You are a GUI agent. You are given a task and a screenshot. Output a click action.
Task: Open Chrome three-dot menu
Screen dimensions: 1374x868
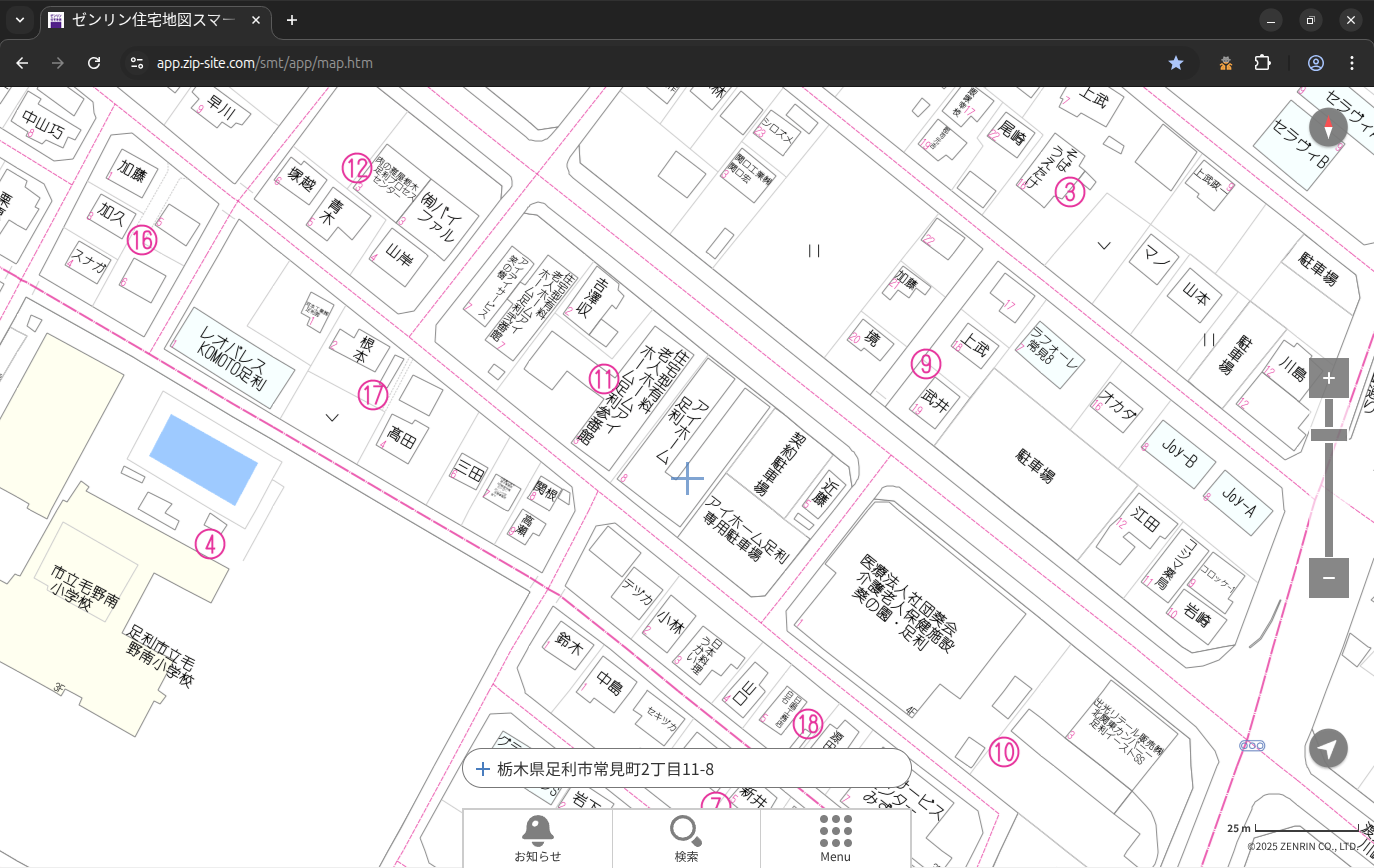coord(1352,63)
